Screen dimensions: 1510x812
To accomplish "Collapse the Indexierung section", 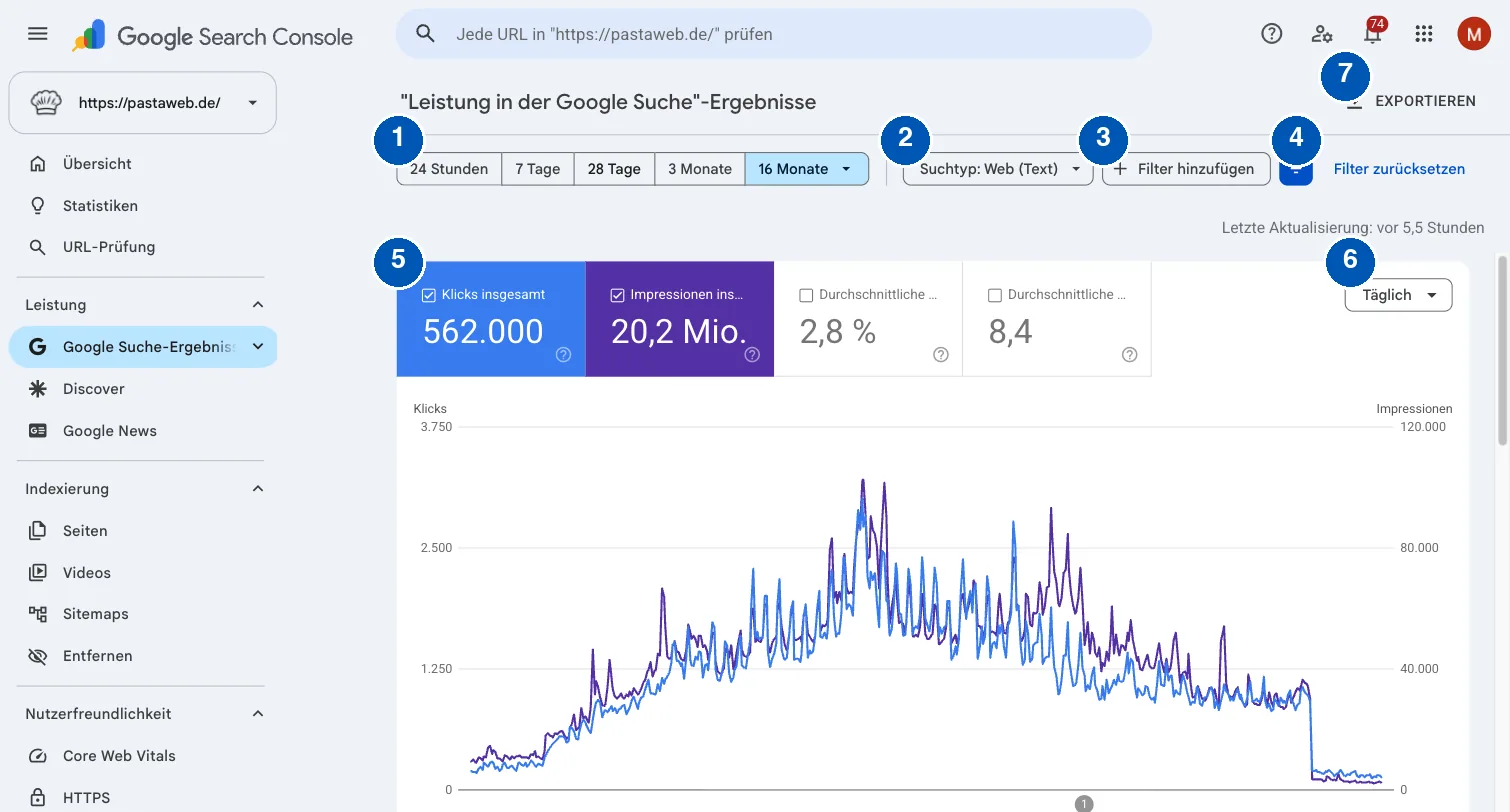I will (257, 489).
